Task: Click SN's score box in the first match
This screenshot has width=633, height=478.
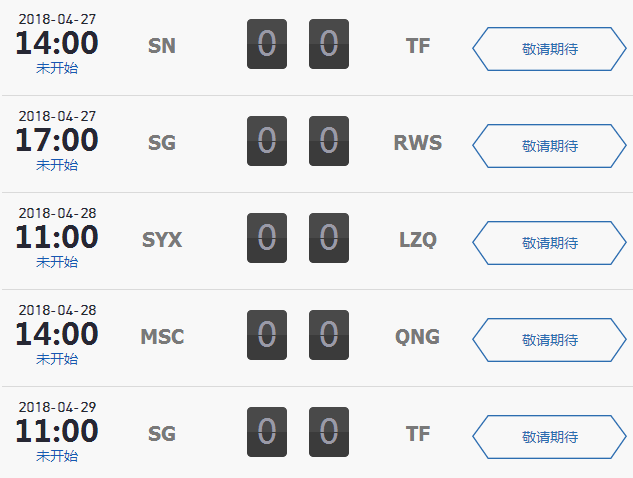Action: pyautogui.click(x=267, y=46)
